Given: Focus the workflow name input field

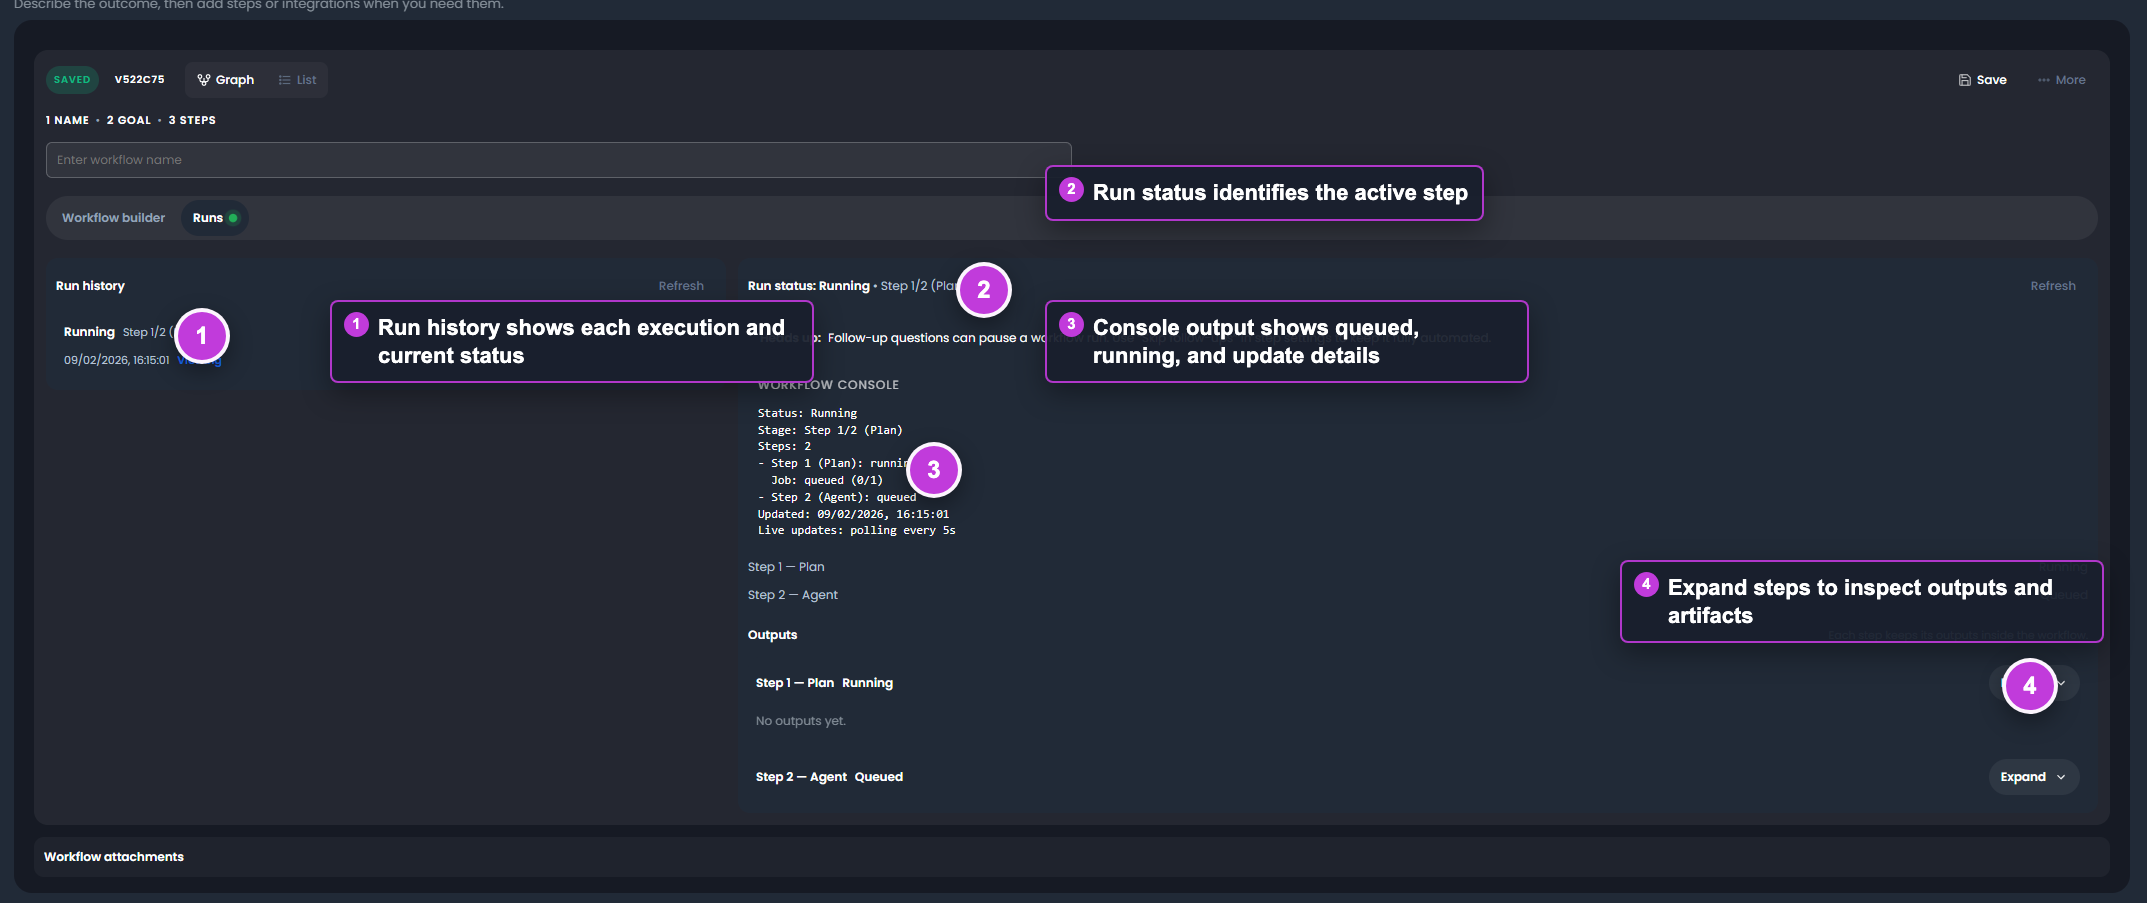Looking at the screenshot, I should point(558,160).
